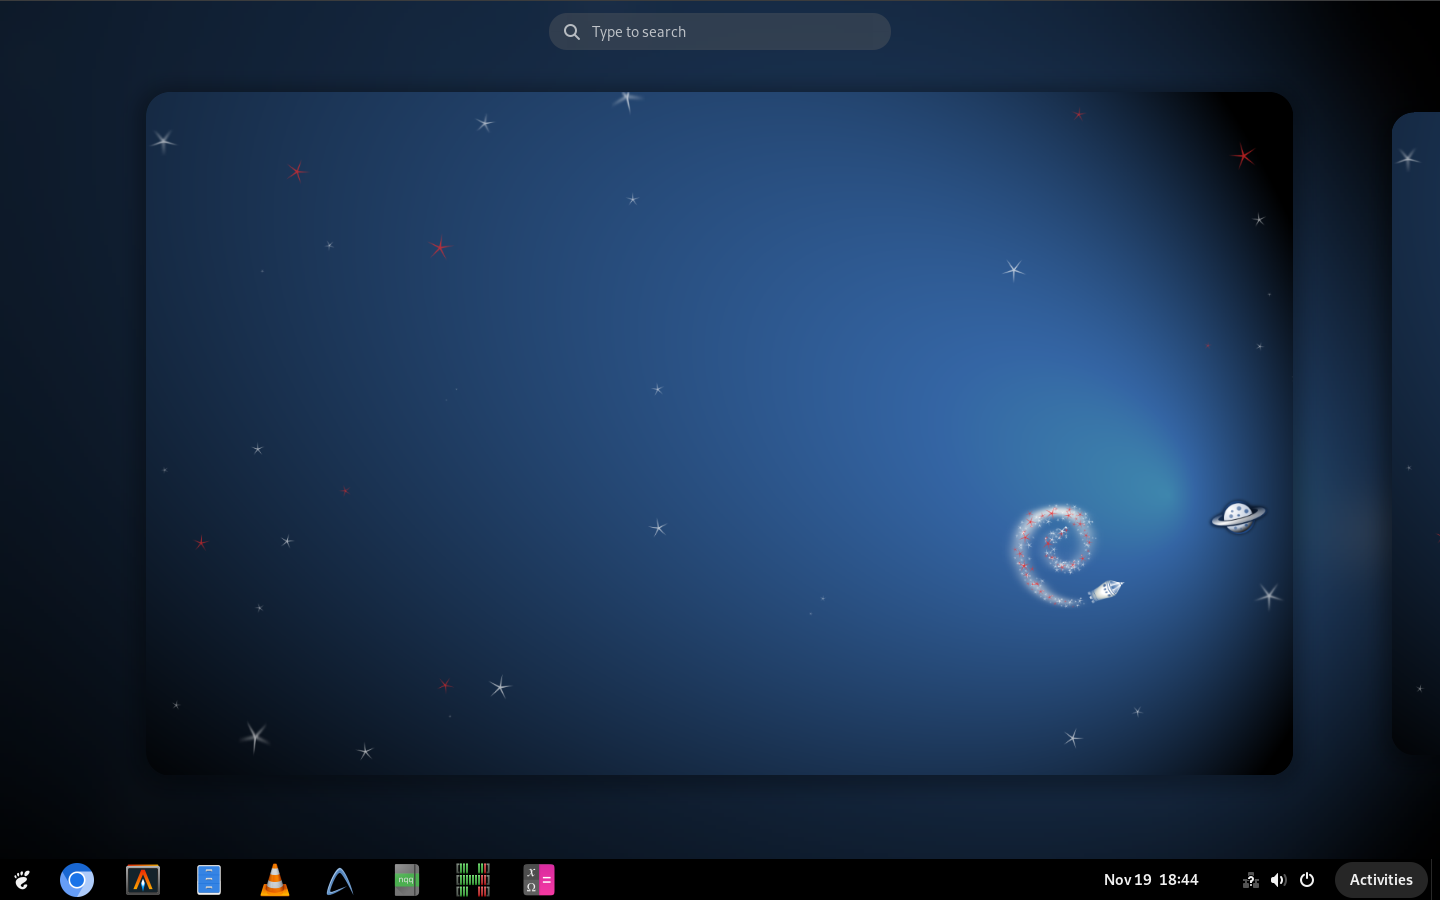Open the network status indicator

(x=1250, y=880)
